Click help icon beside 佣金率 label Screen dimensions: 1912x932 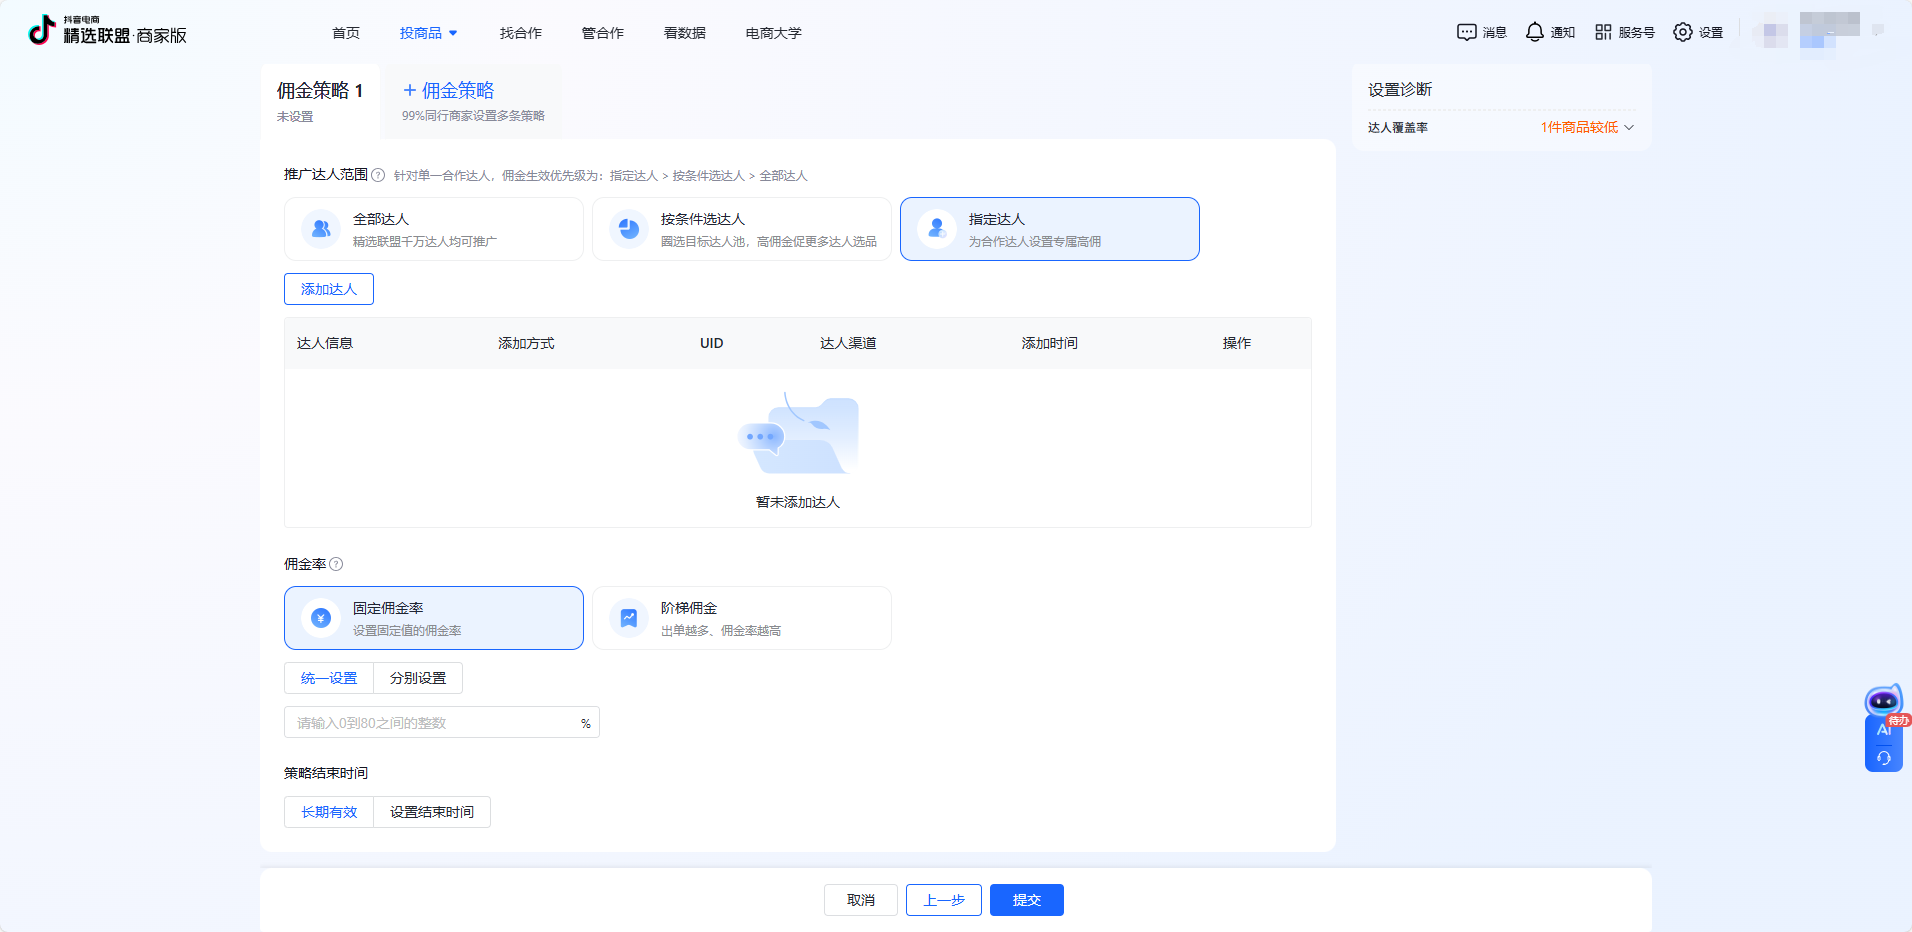click(336, 564)
